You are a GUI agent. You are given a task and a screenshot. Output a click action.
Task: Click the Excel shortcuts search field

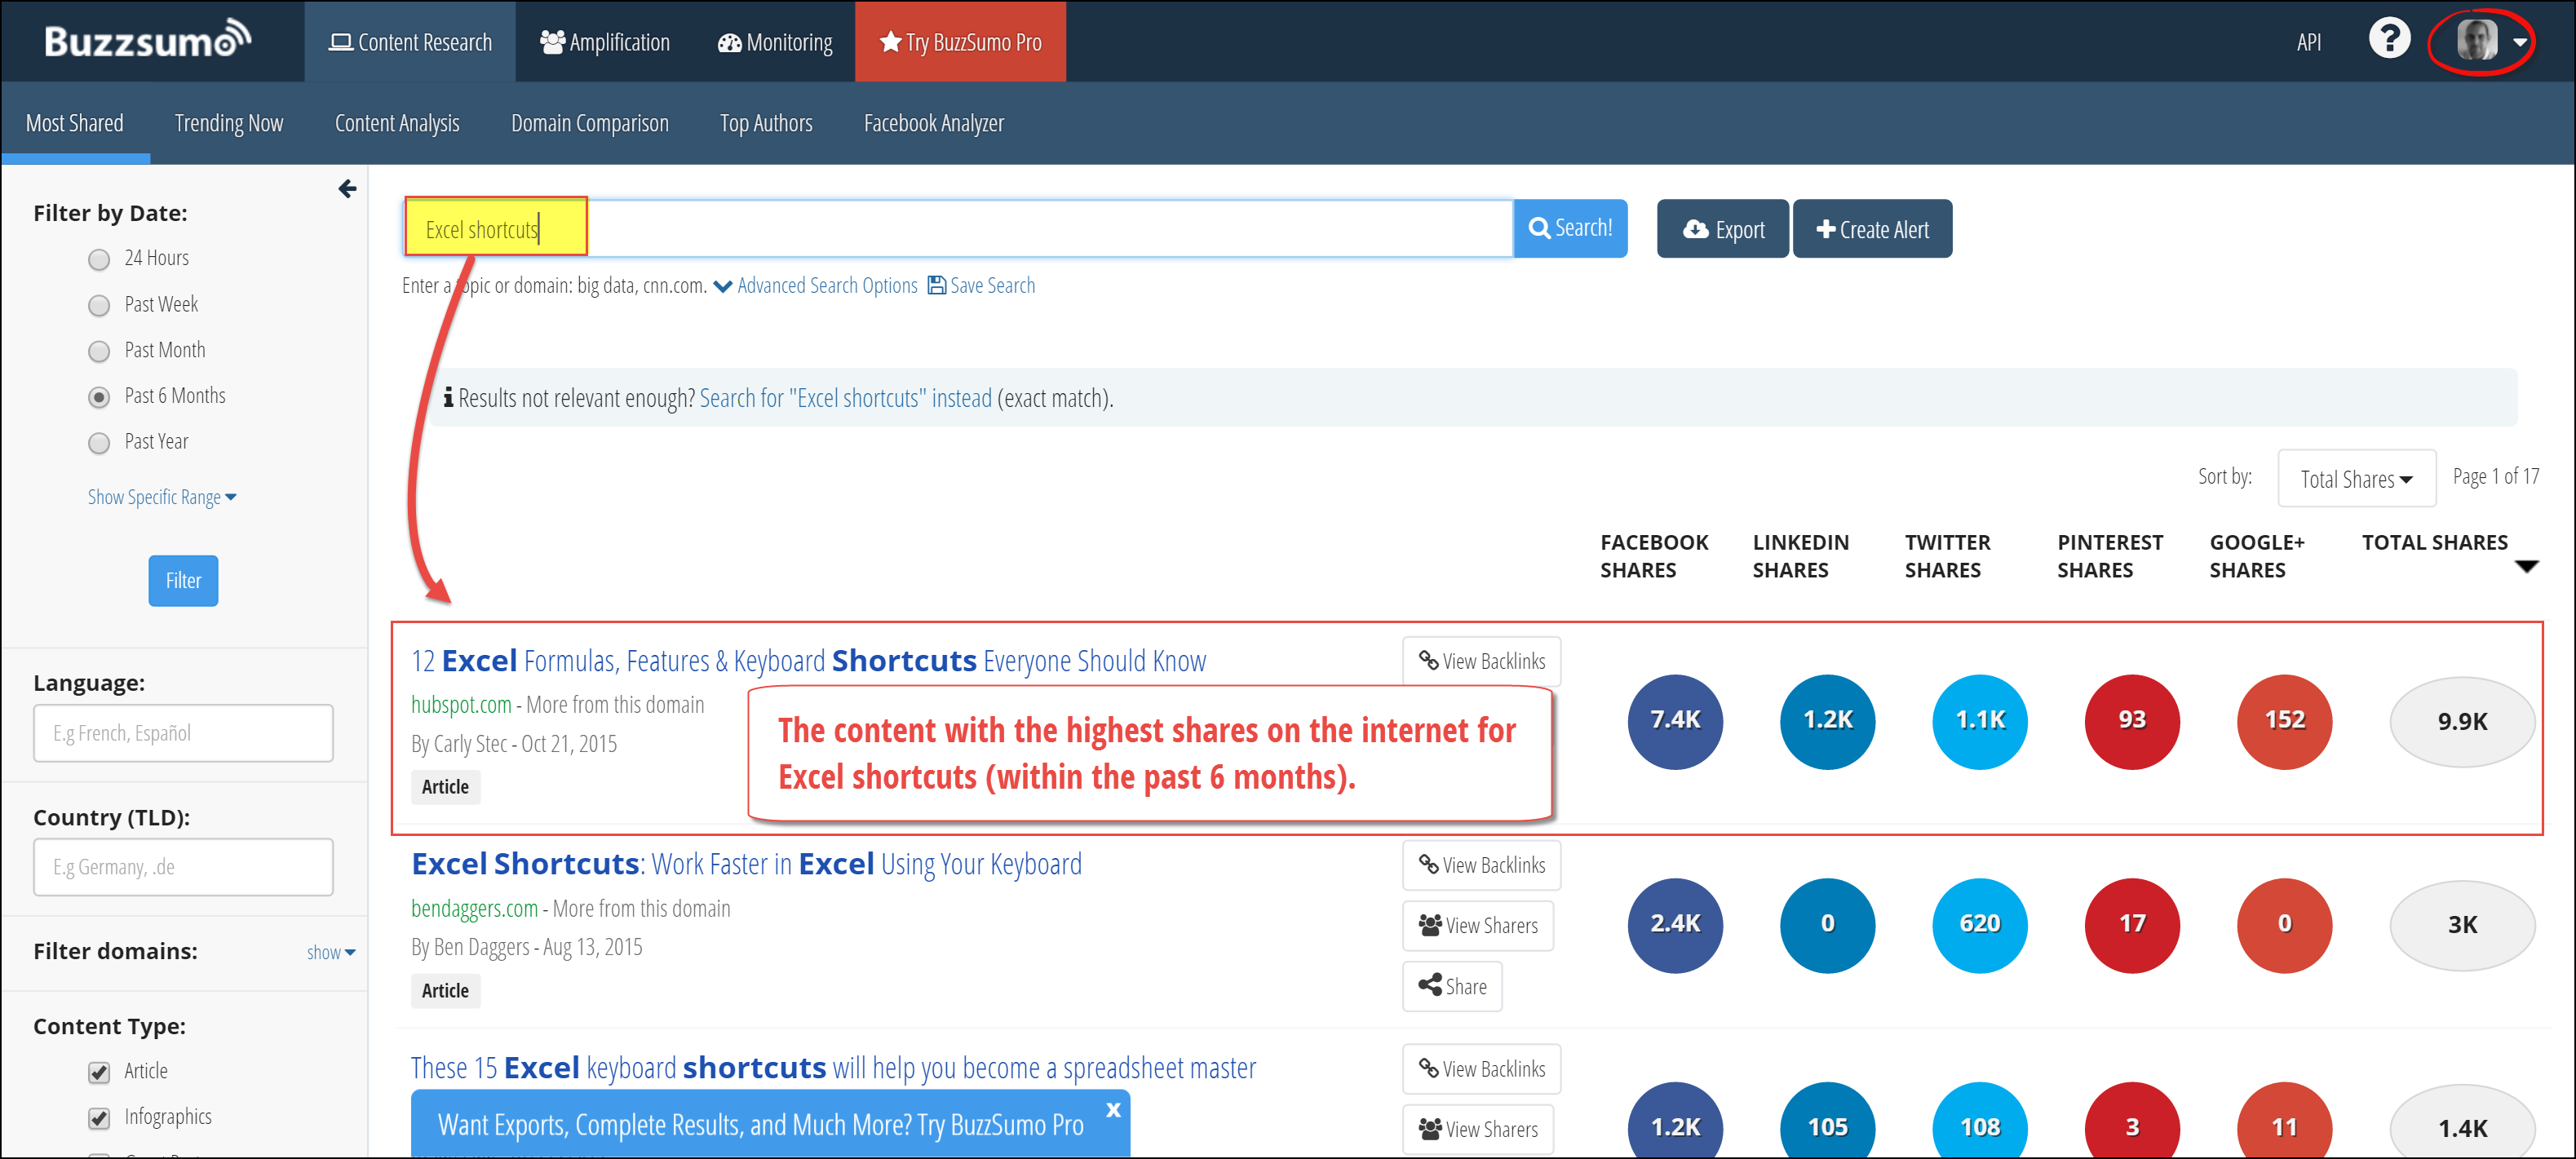tap(958, 229)
